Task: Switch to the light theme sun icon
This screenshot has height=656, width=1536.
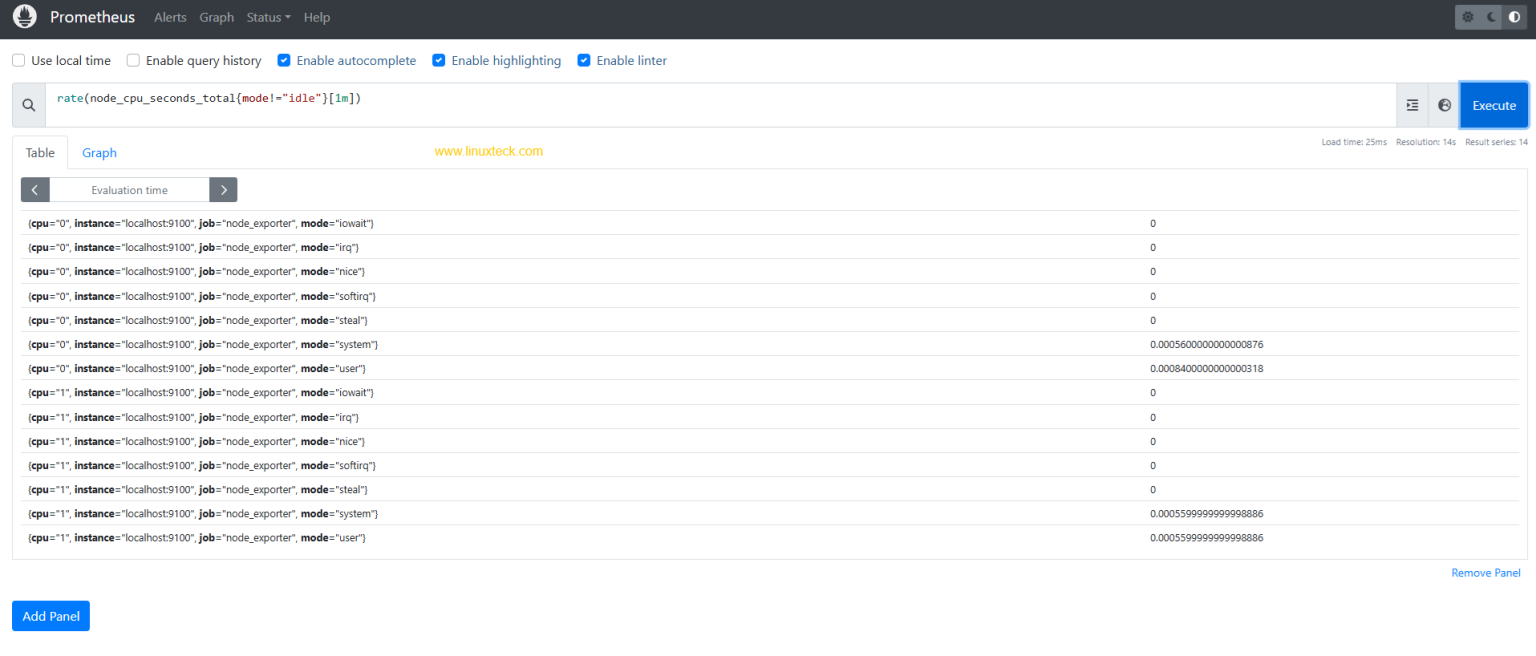Action: click(x=1468, y=17)
